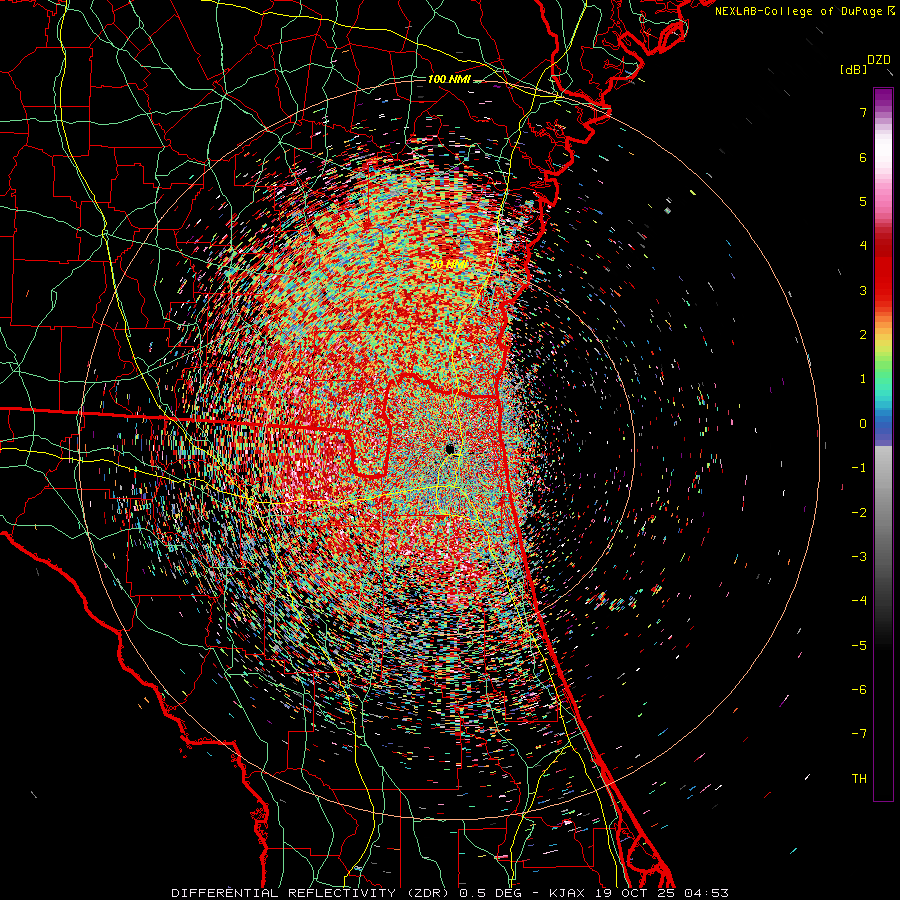Click the 7 dB scale label
This screenshot has height=900, width=900.
pyautogui.click(x=863, y=112)
